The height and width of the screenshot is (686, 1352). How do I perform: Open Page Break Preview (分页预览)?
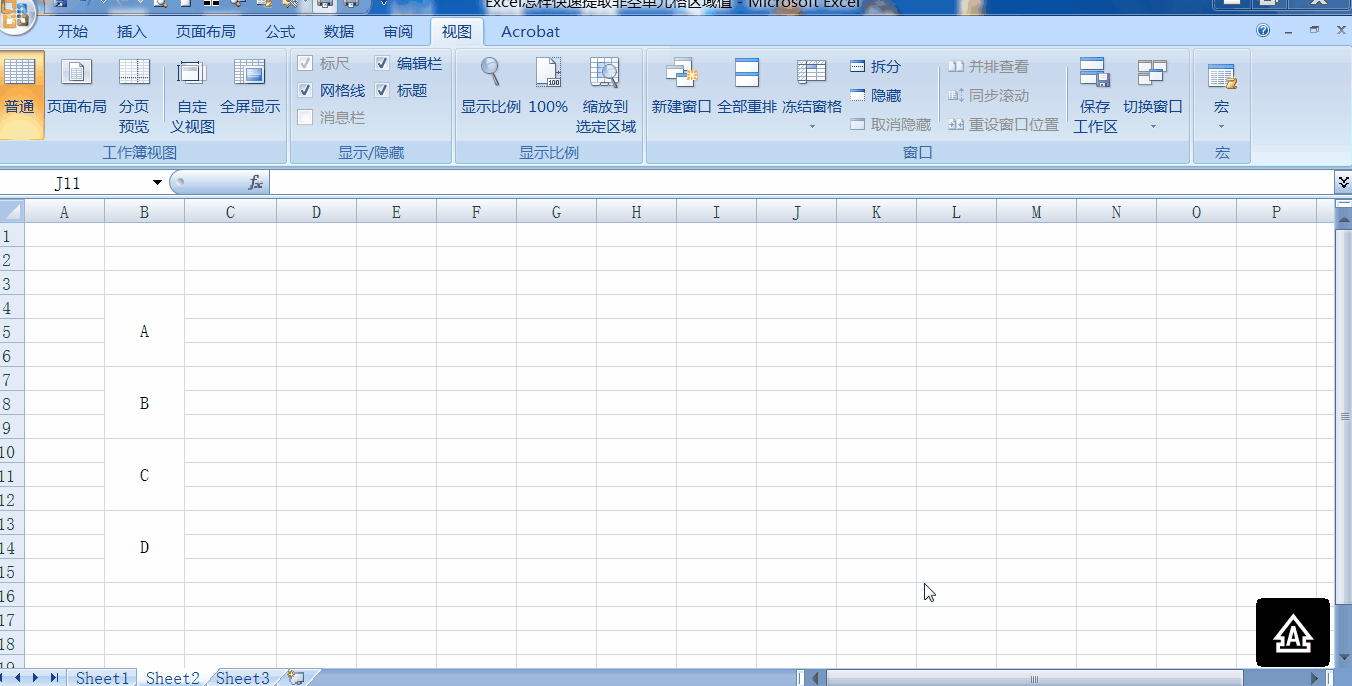pos(134,95)
